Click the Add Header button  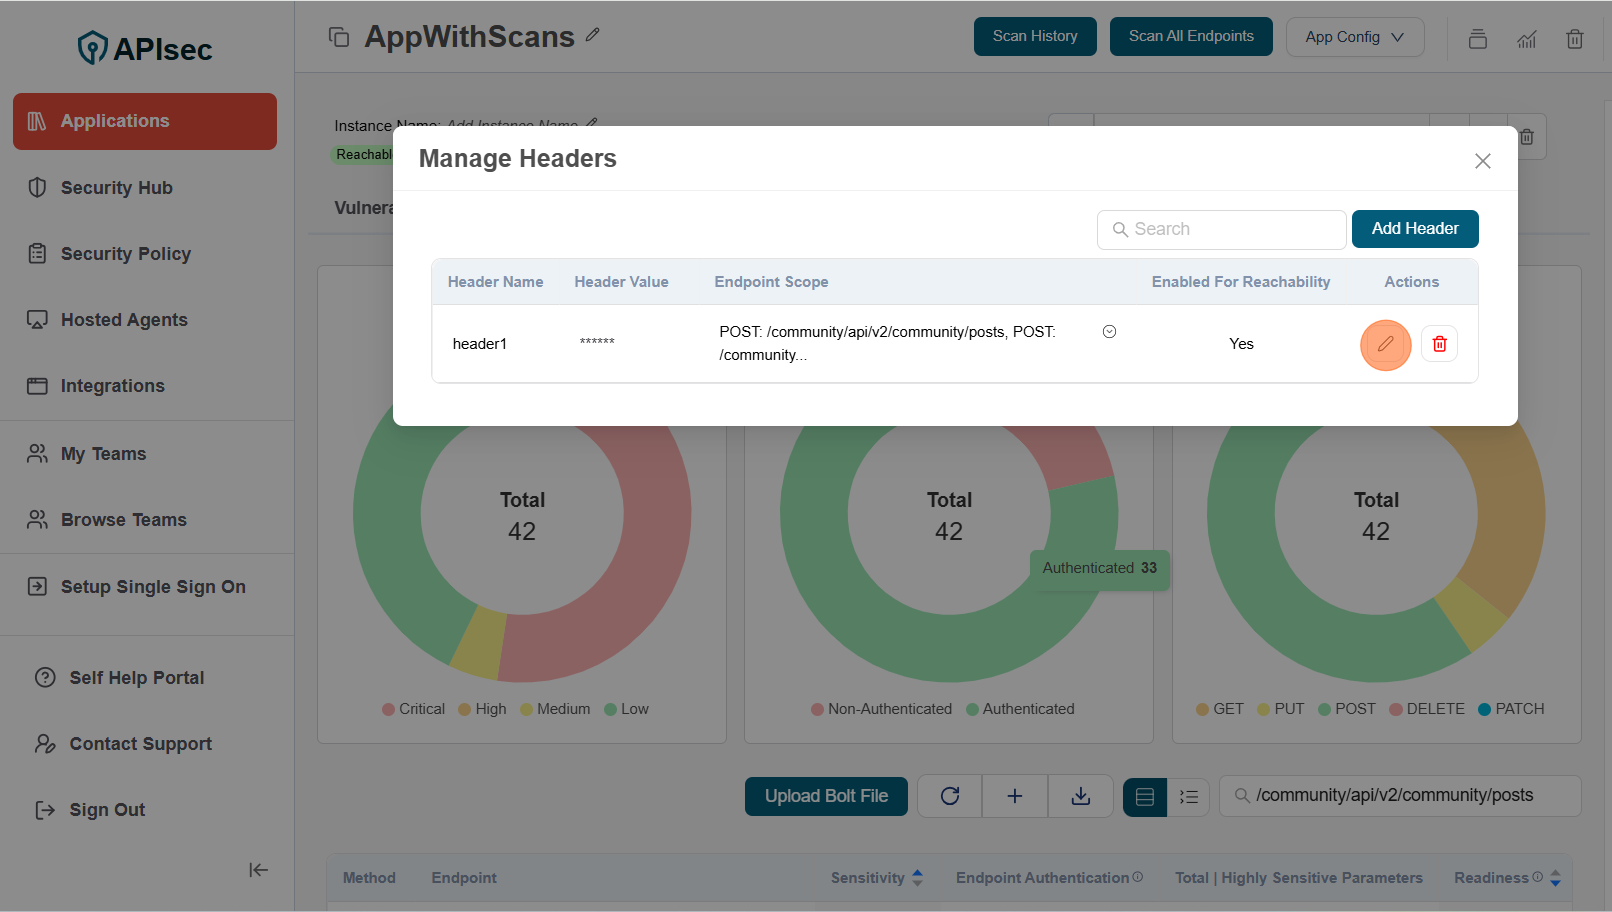(x=1415, y=228)
